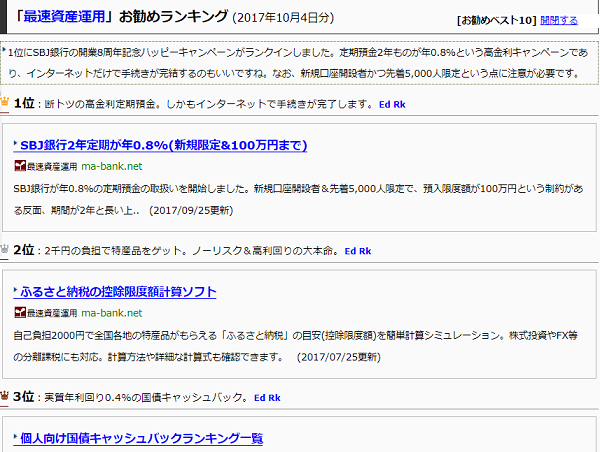The width and height of the screenshot is (600, 452).
Task: Click ma-bank.net text in ふるさと納税 card
Action: point(112,313)
